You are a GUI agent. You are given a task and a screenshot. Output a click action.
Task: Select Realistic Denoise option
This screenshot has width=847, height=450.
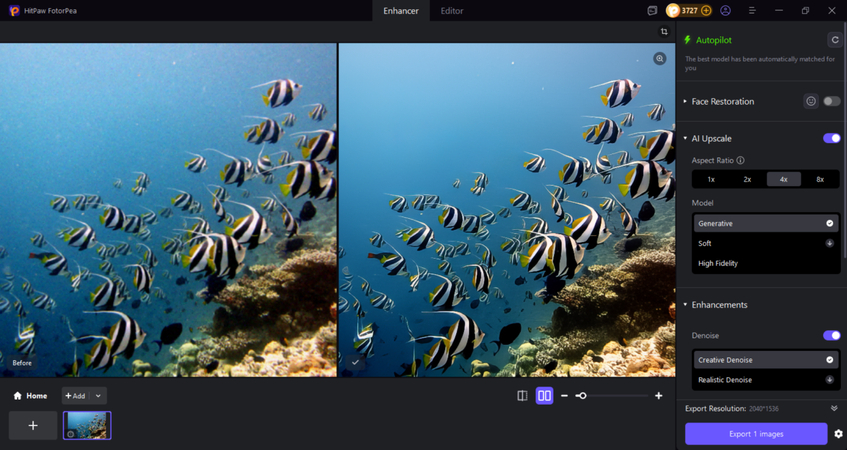pyautogui.click(x=765, y=380)
